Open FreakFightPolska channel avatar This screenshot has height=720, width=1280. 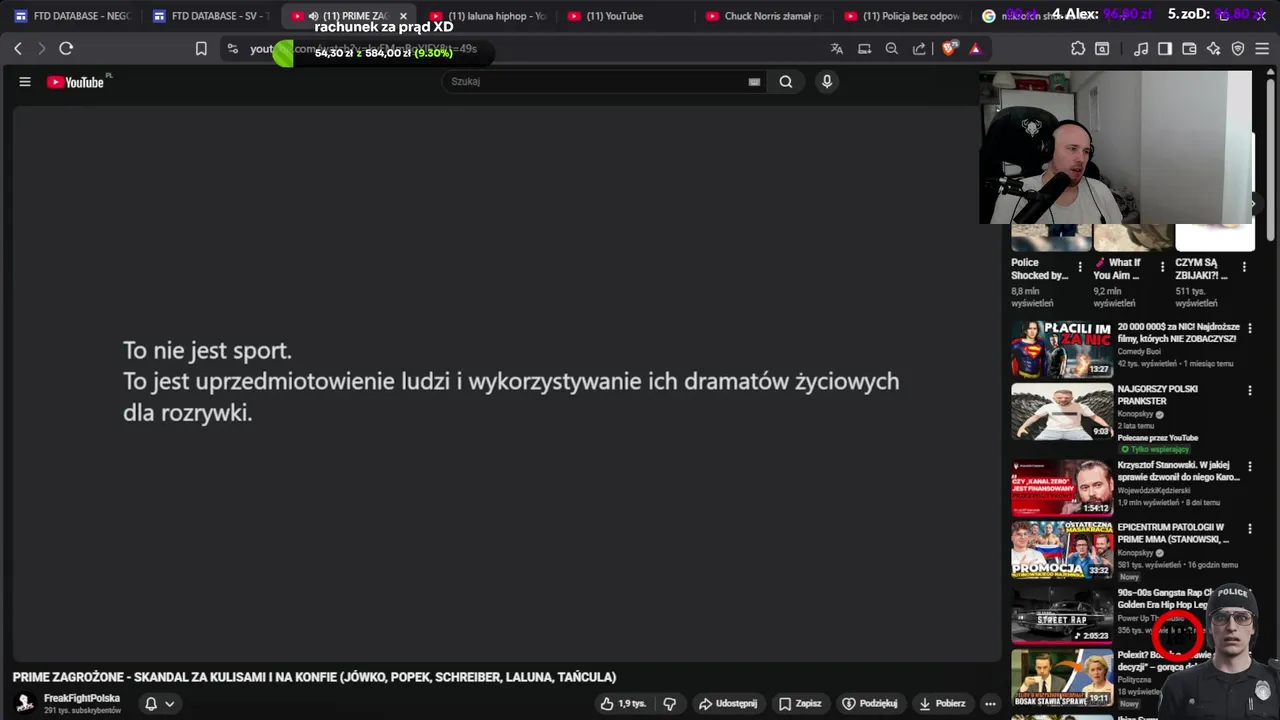click(x=25, y=703)
